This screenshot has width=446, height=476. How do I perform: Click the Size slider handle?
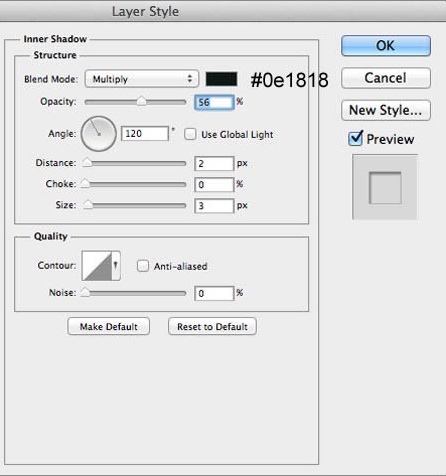pyautogui.click(x=88, y=204)
